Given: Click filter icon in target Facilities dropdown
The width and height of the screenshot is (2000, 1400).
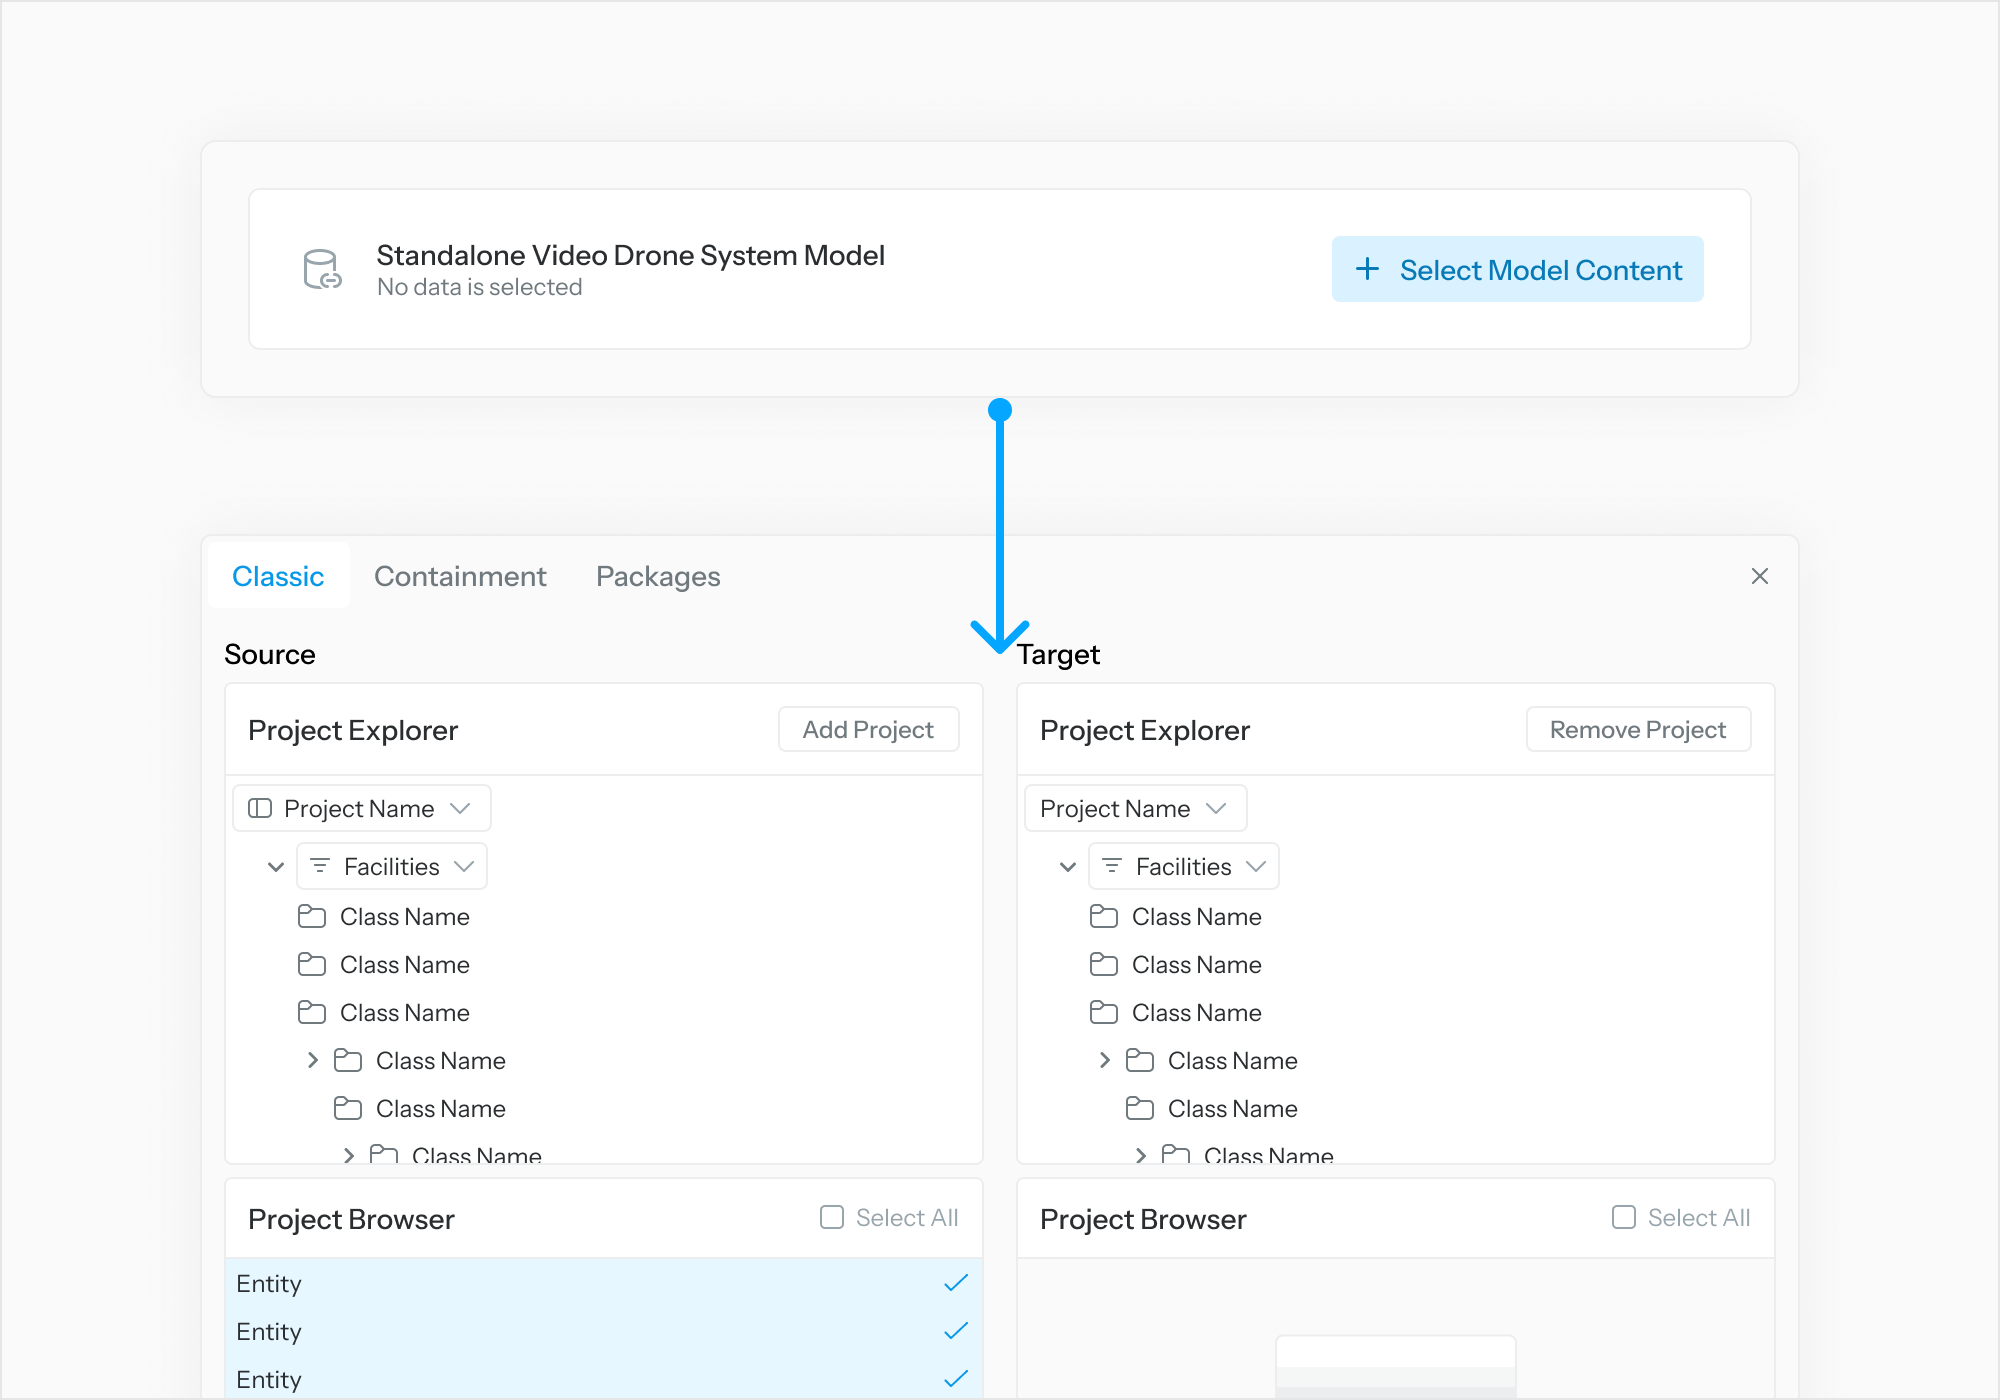Looking at the screenshot, I should [1112, 866].
